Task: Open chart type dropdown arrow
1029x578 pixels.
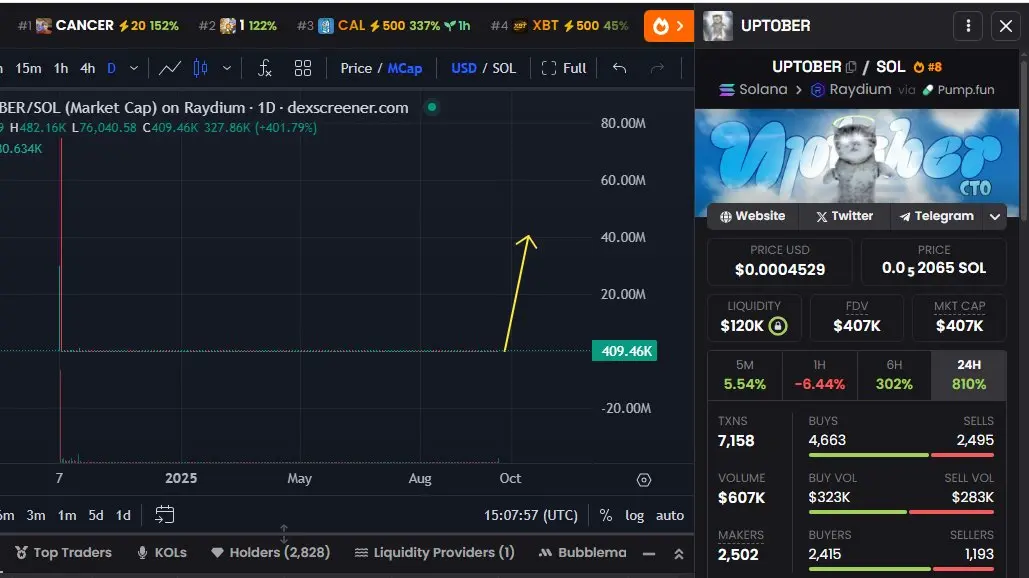Action: pyautogui.click(x=227, y=68)
